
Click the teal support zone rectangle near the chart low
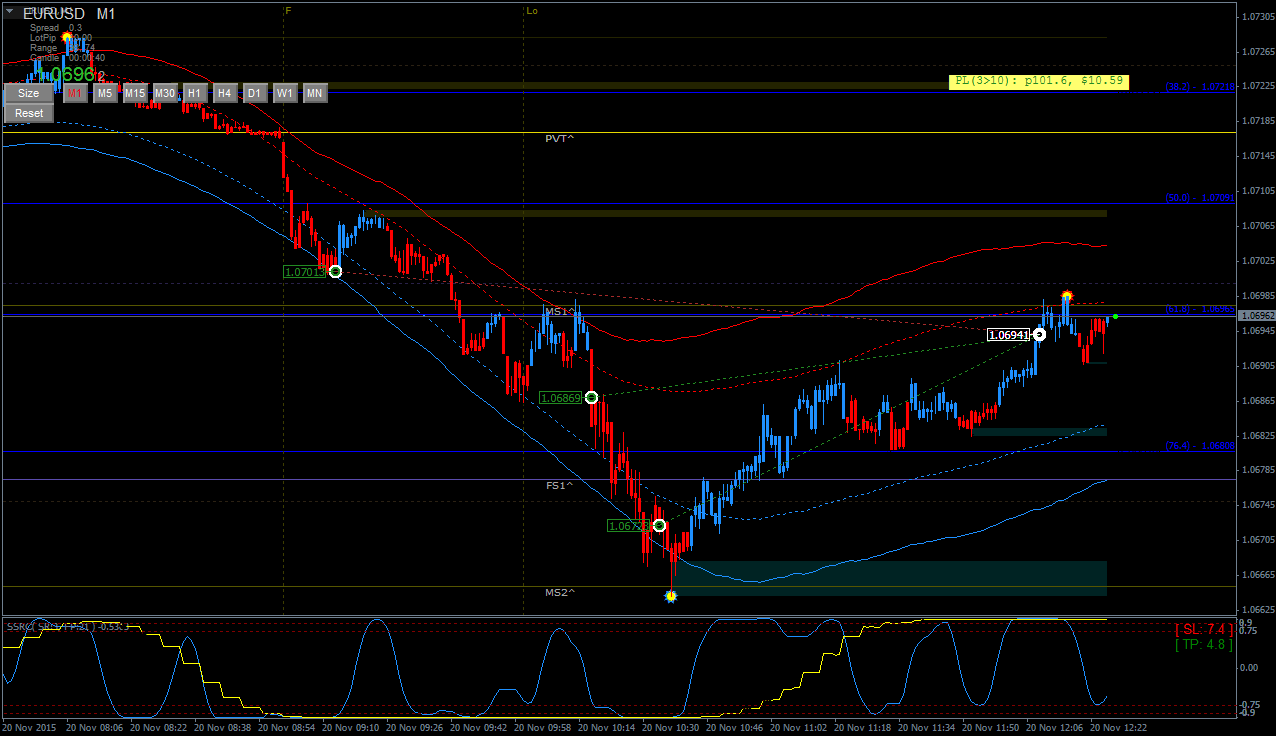click(889, 578)
